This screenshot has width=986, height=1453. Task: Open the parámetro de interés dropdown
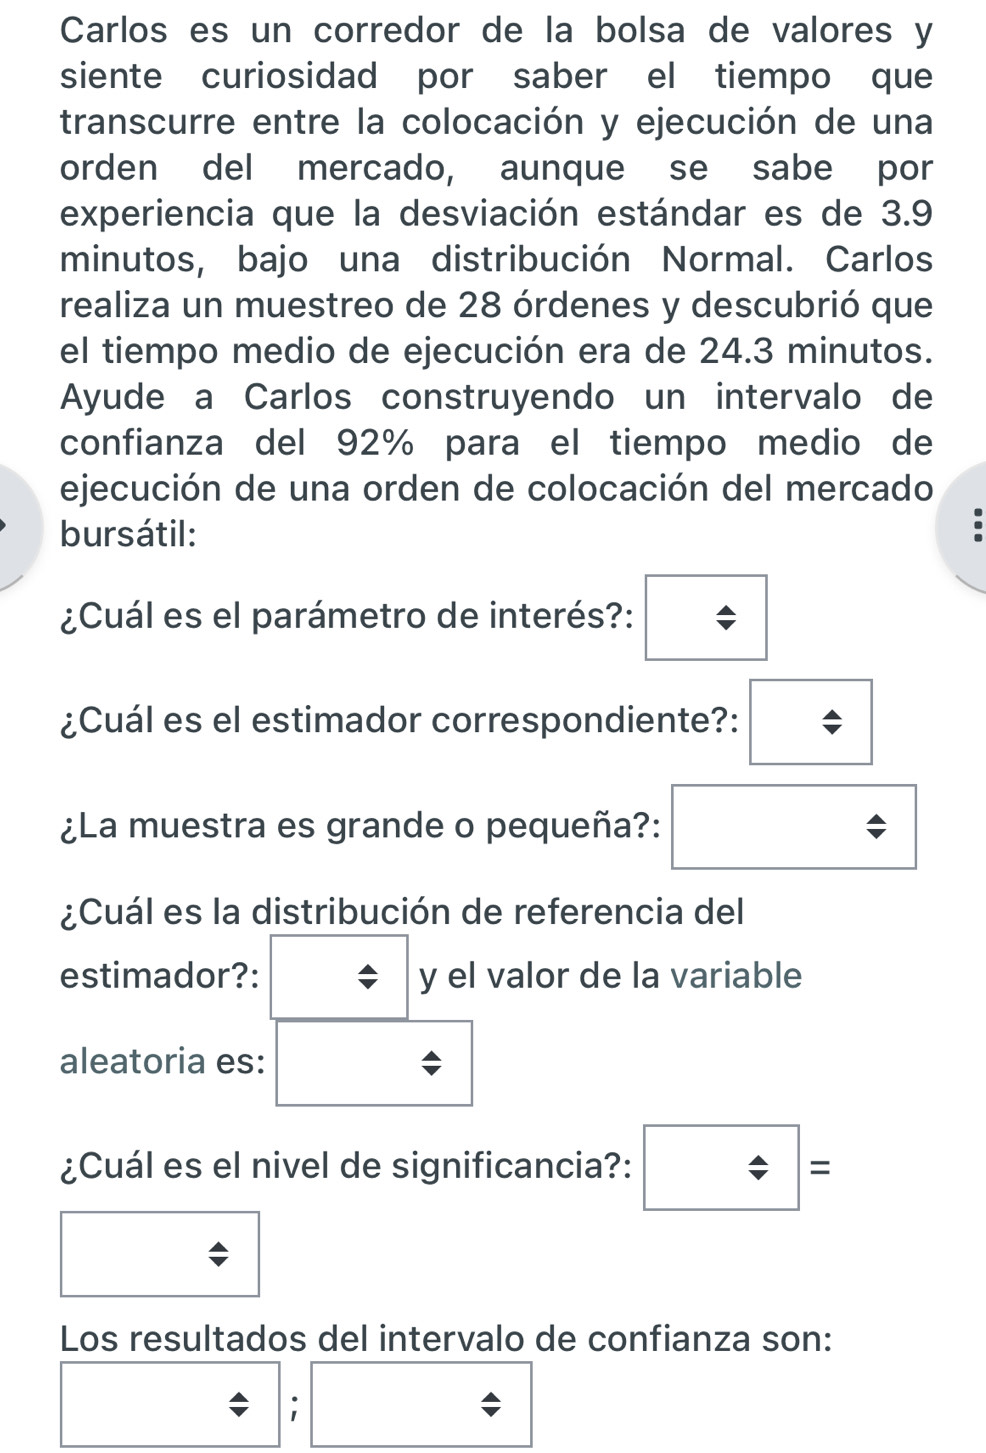pos(706,618)
